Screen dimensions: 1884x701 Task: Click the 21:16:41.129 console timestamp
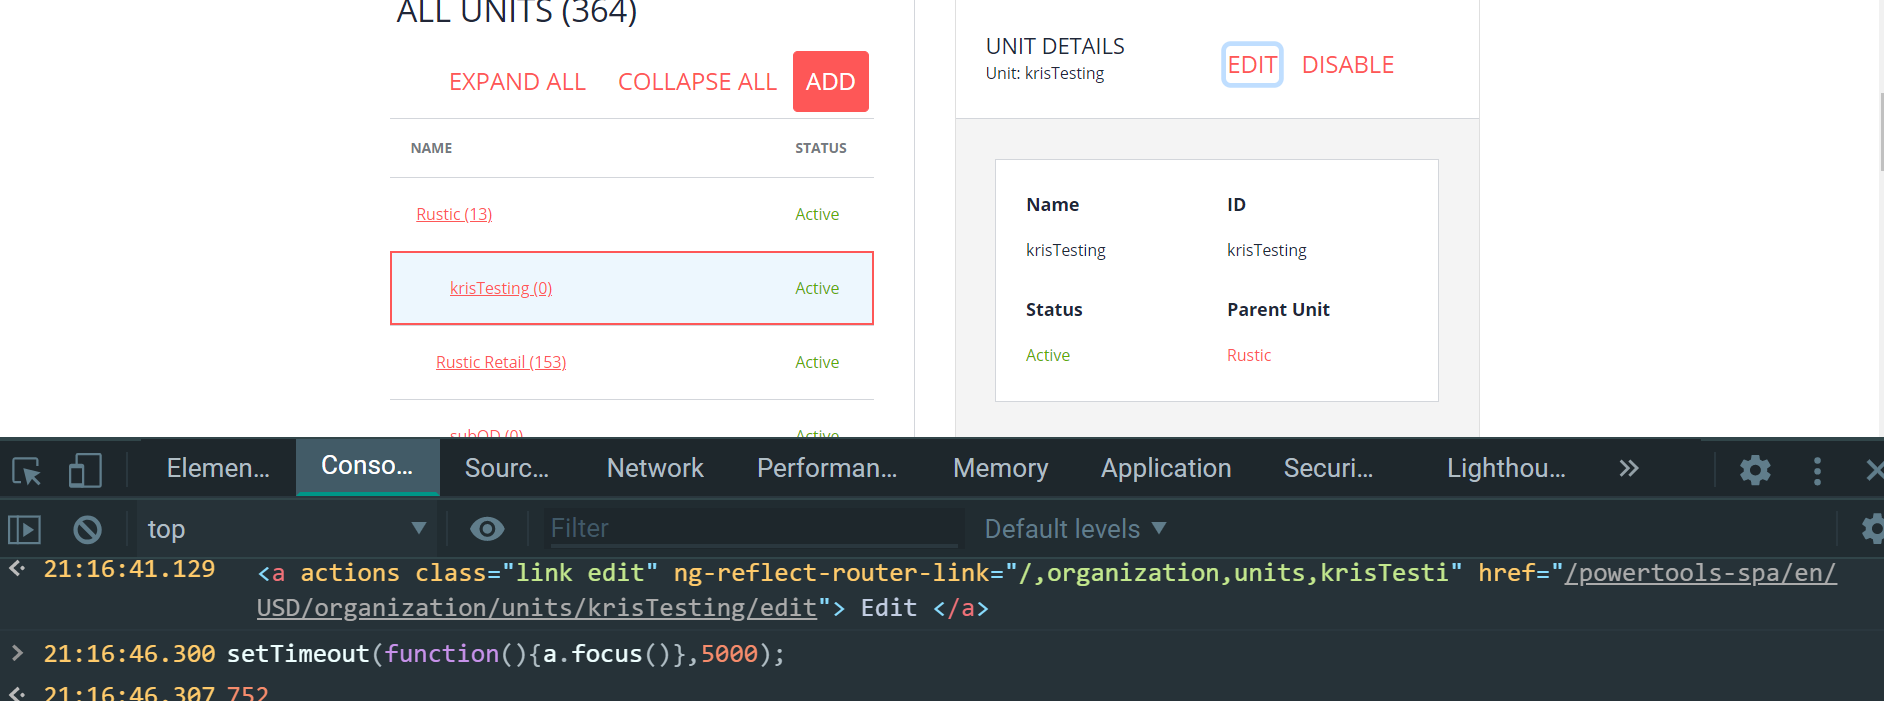129,569
